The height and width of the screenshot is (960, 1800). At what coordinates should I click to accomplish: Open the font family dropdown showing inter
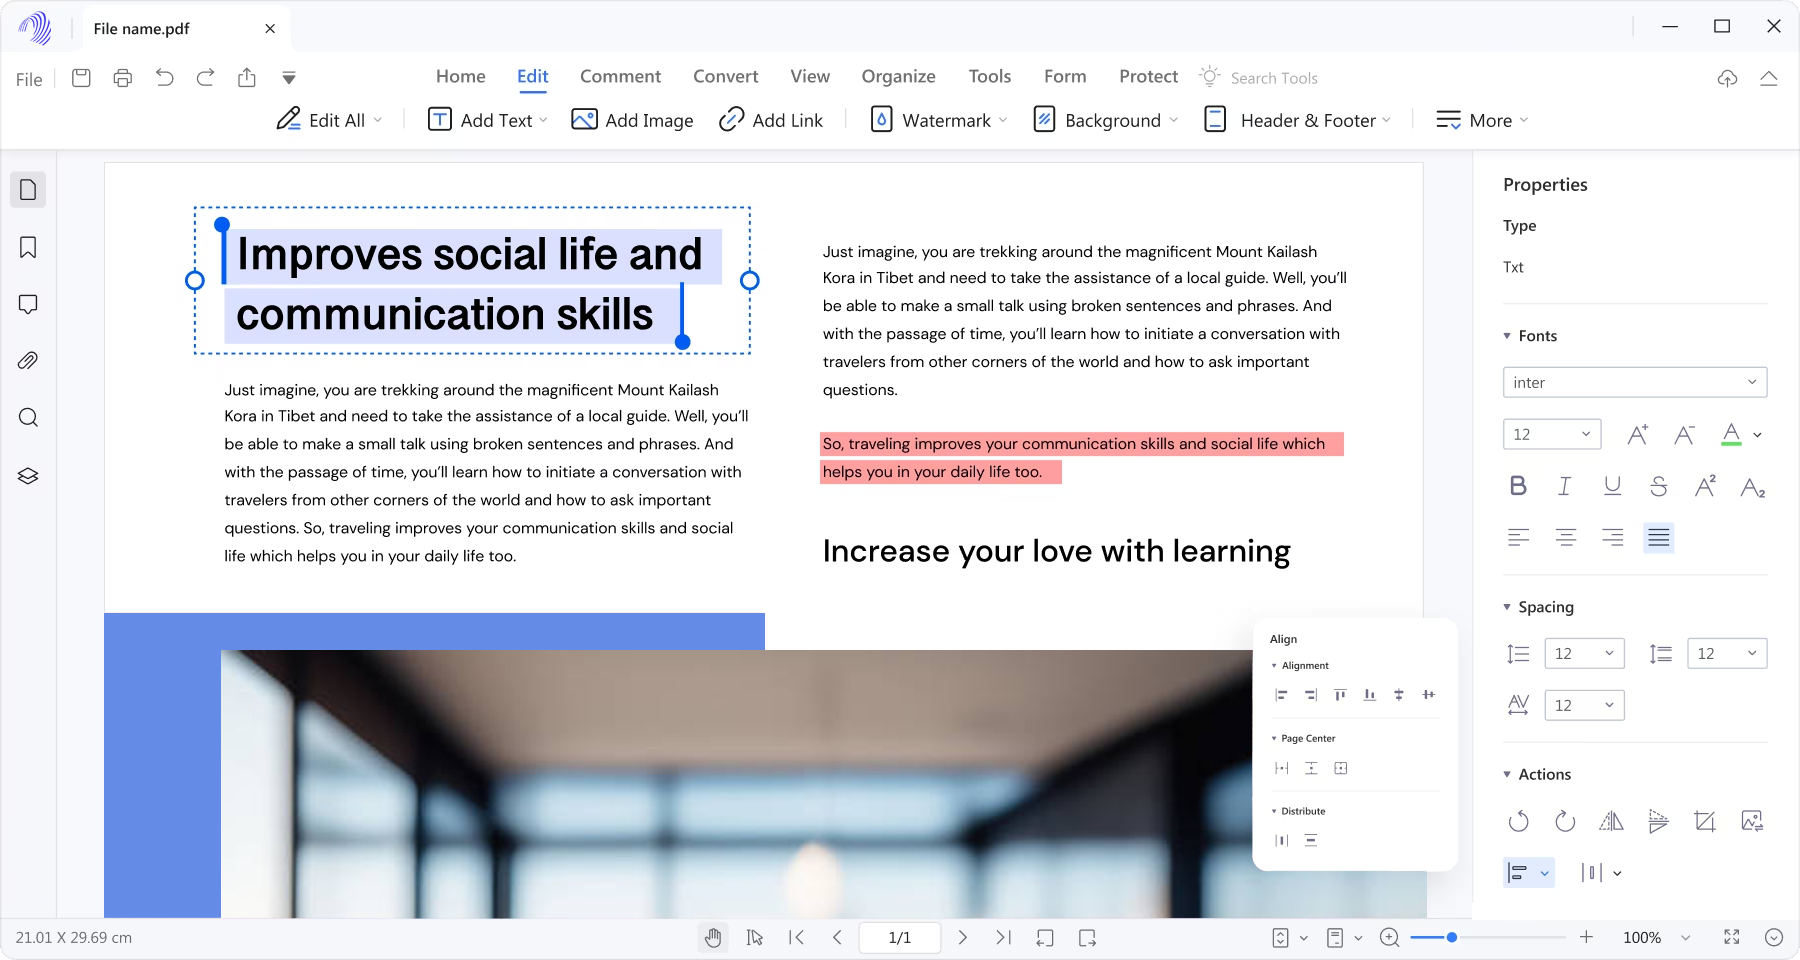pyautogui.click(x=1634, y=382)
